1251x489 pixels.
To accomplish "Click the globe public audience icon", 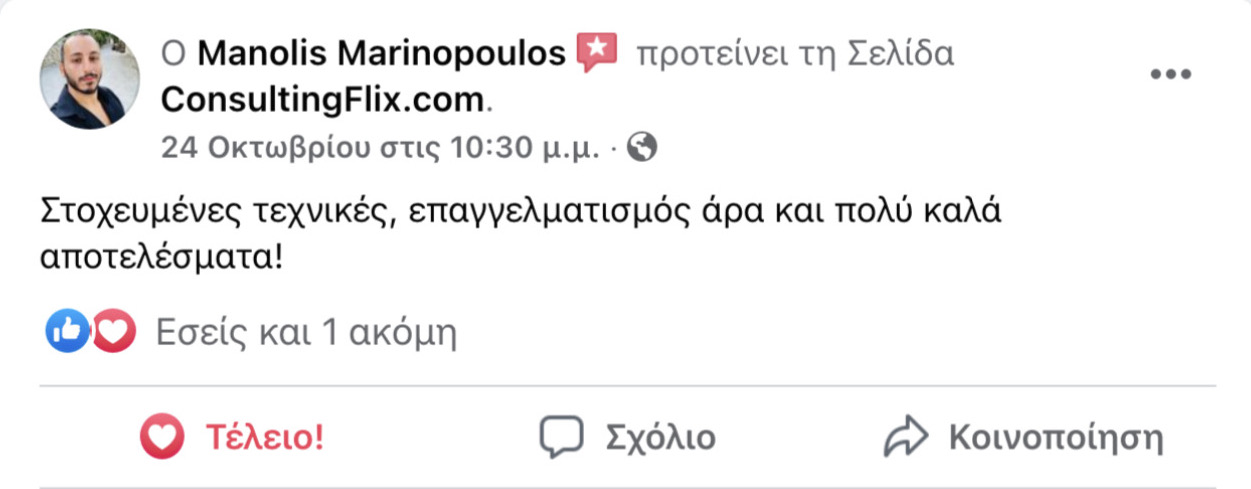I will pos(642,149).
